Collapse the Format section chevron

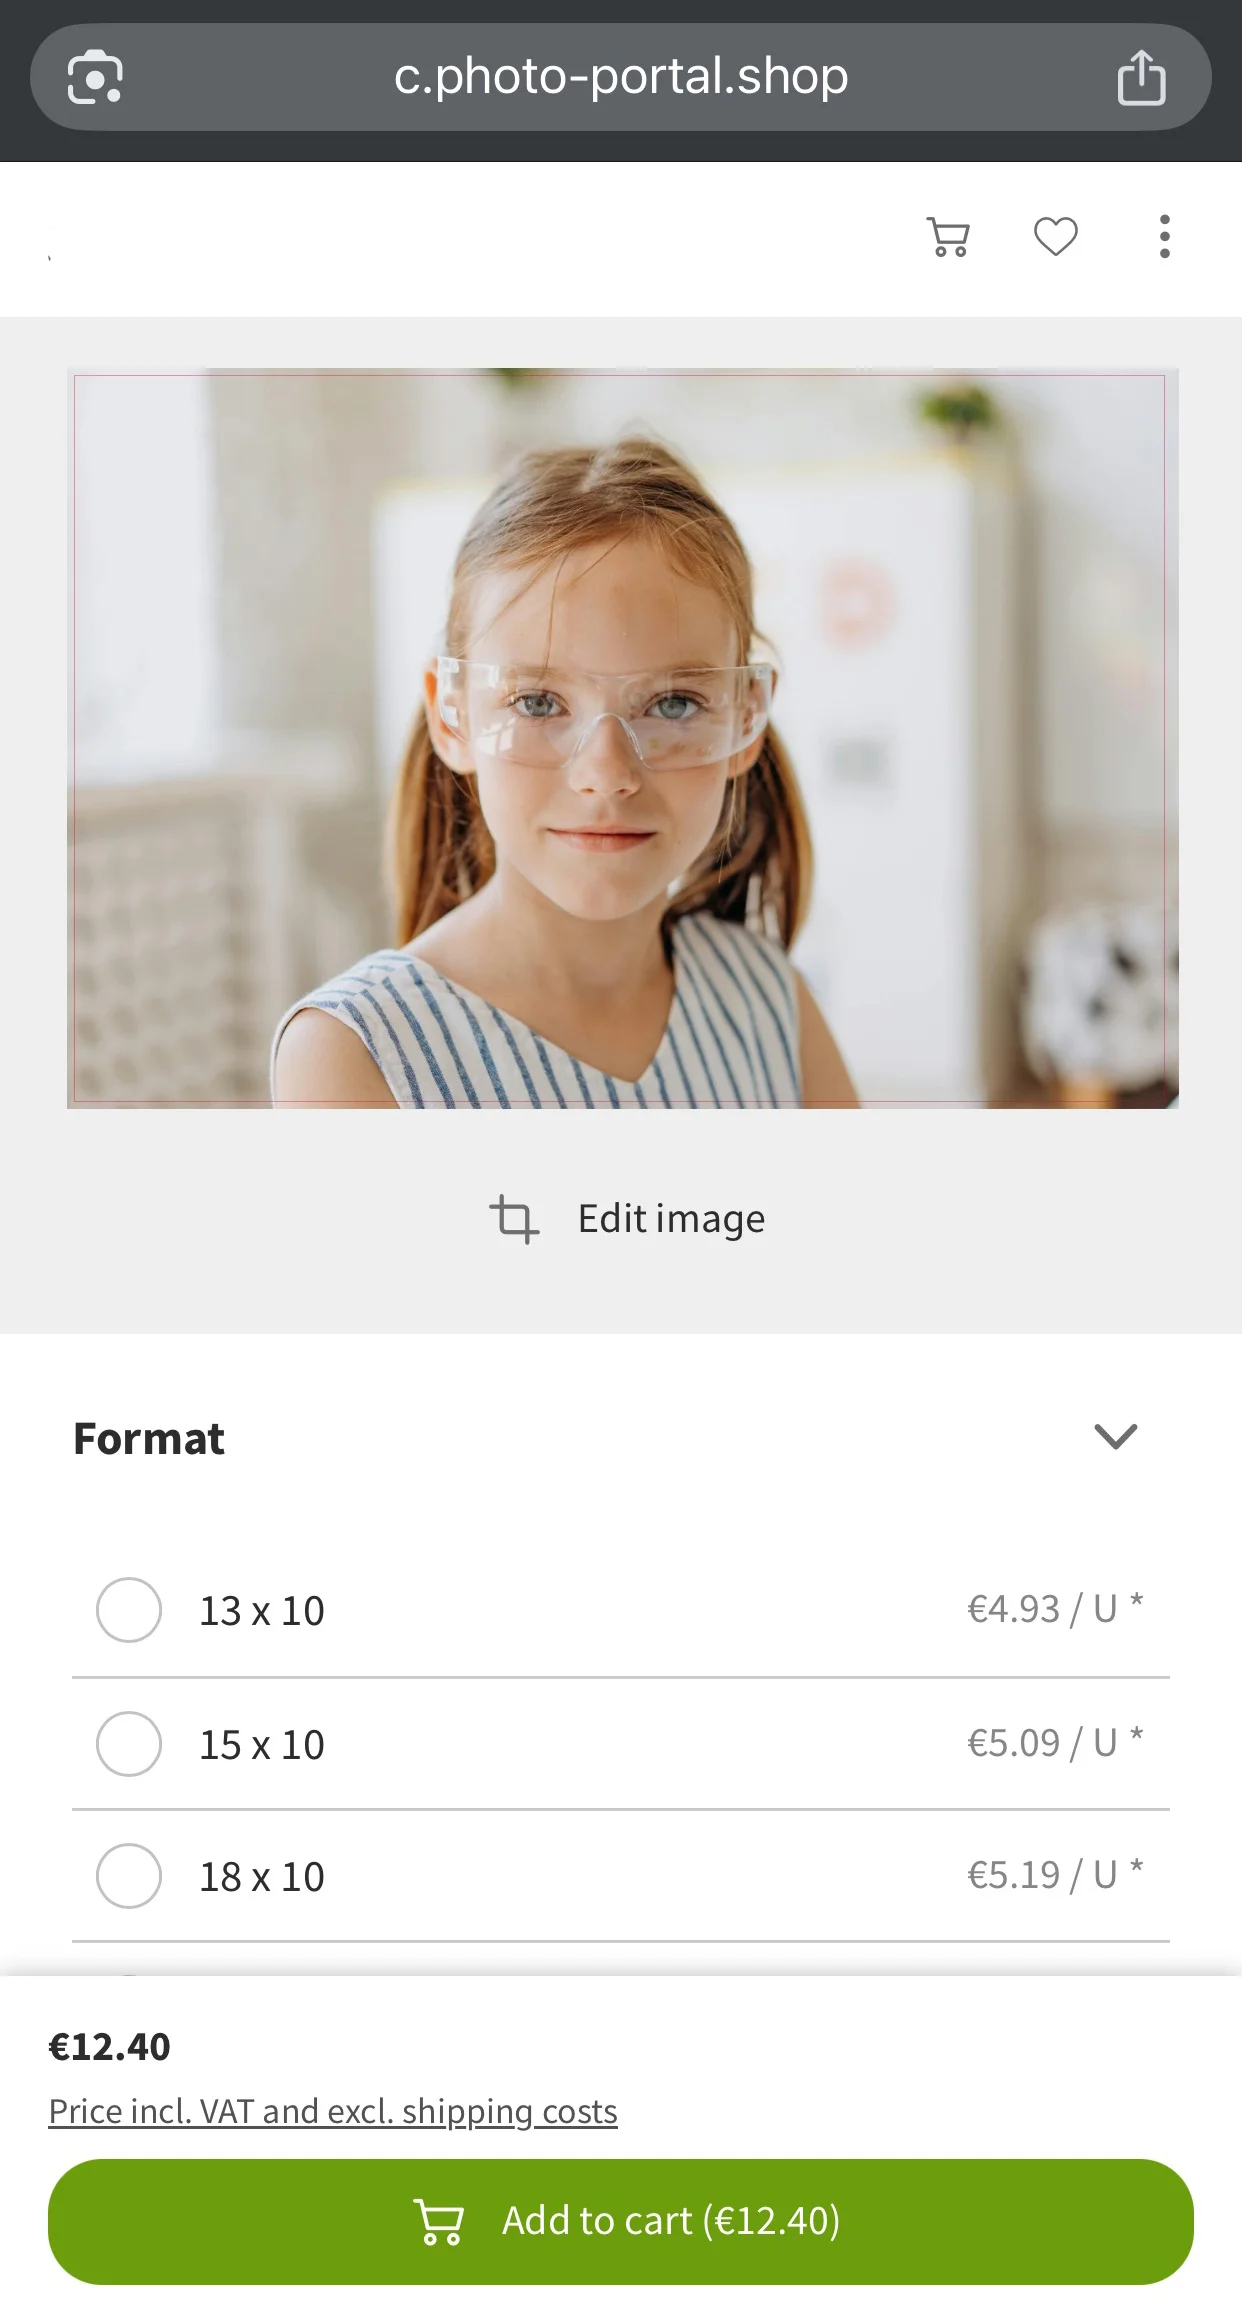(x=1115, y=1437)
